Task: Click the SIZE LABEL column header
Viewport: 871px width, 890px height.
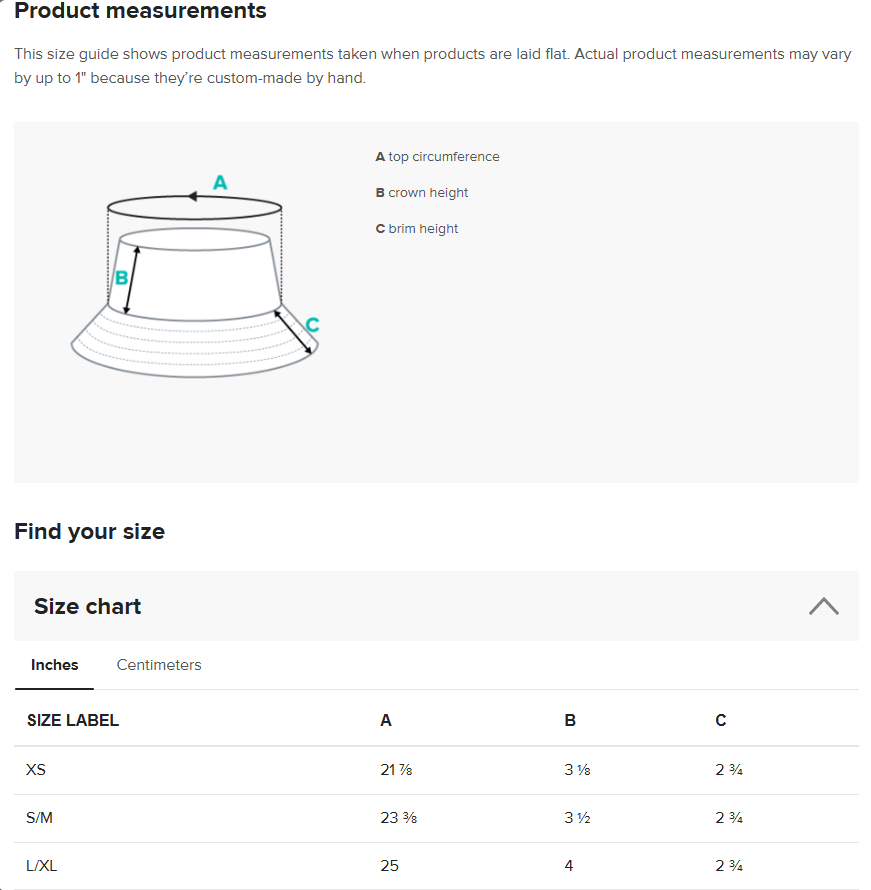Action: click(73, 720)
